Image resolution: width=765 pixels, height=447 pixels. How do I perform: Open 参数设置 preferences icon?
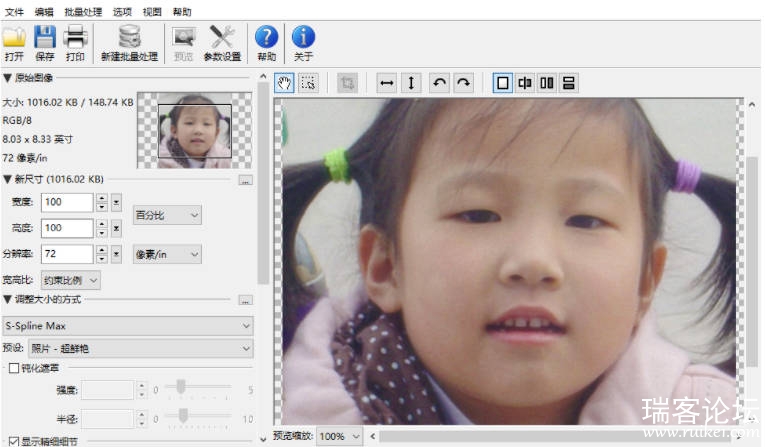222,43
